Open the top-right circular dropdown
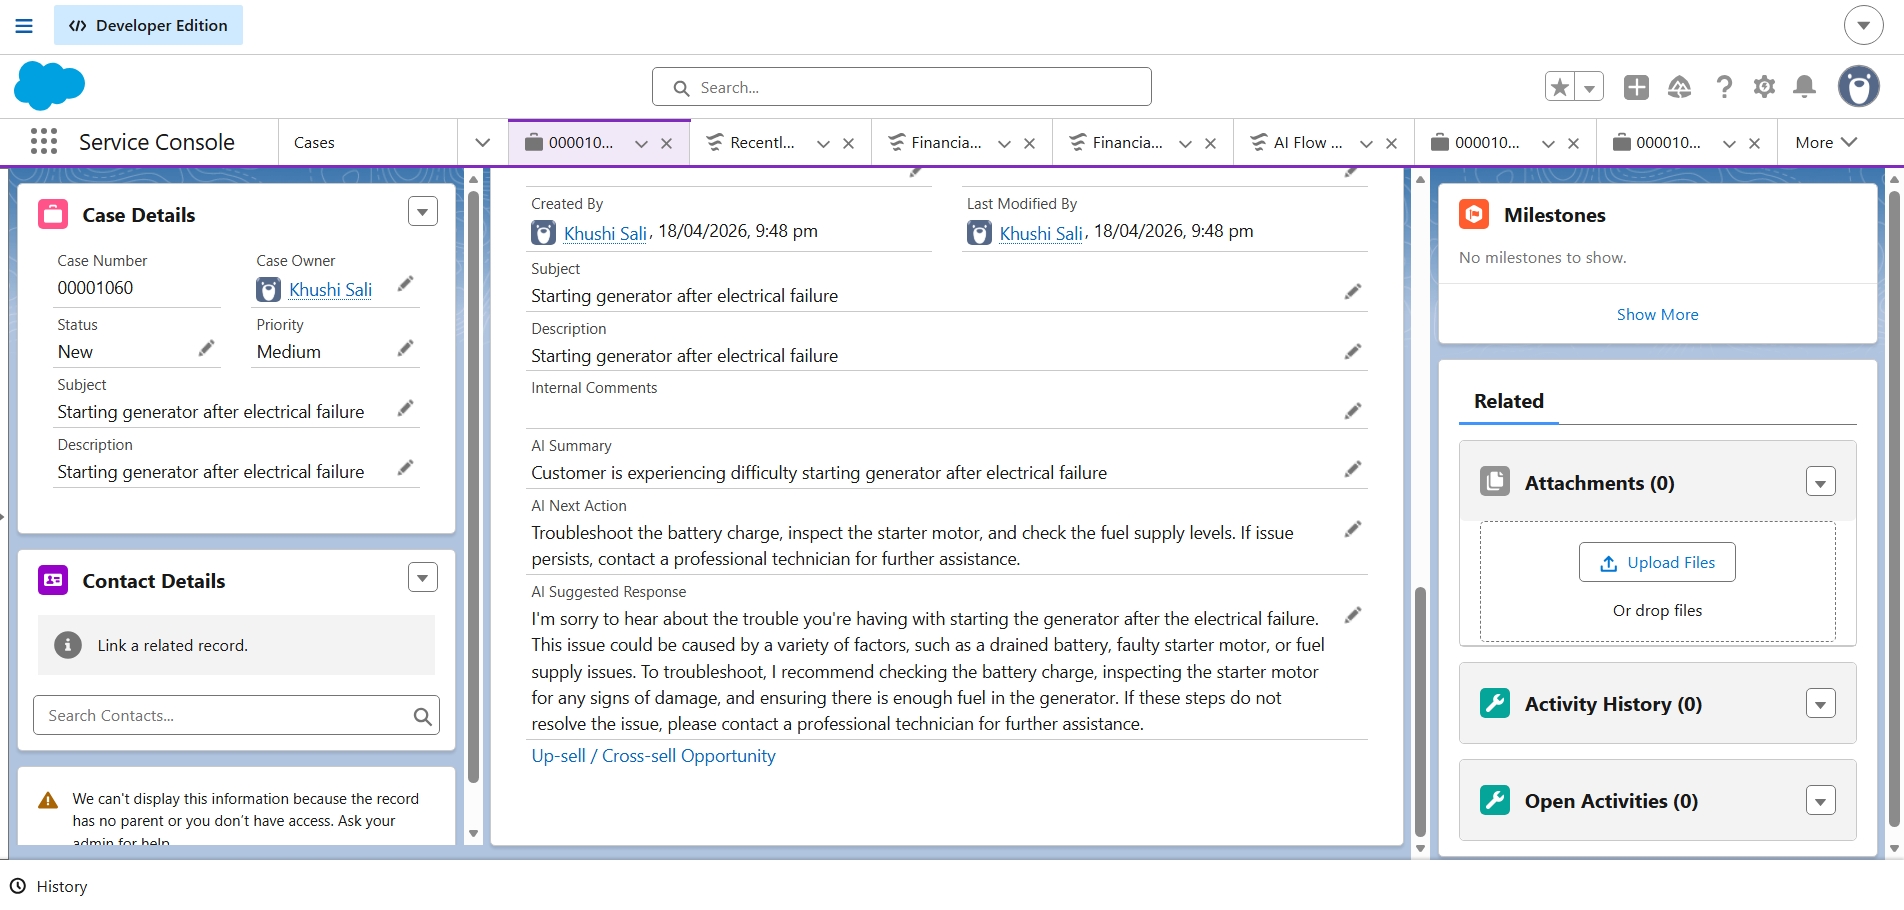Screen dimensions: 1904x910 [x=1864, y=25]
